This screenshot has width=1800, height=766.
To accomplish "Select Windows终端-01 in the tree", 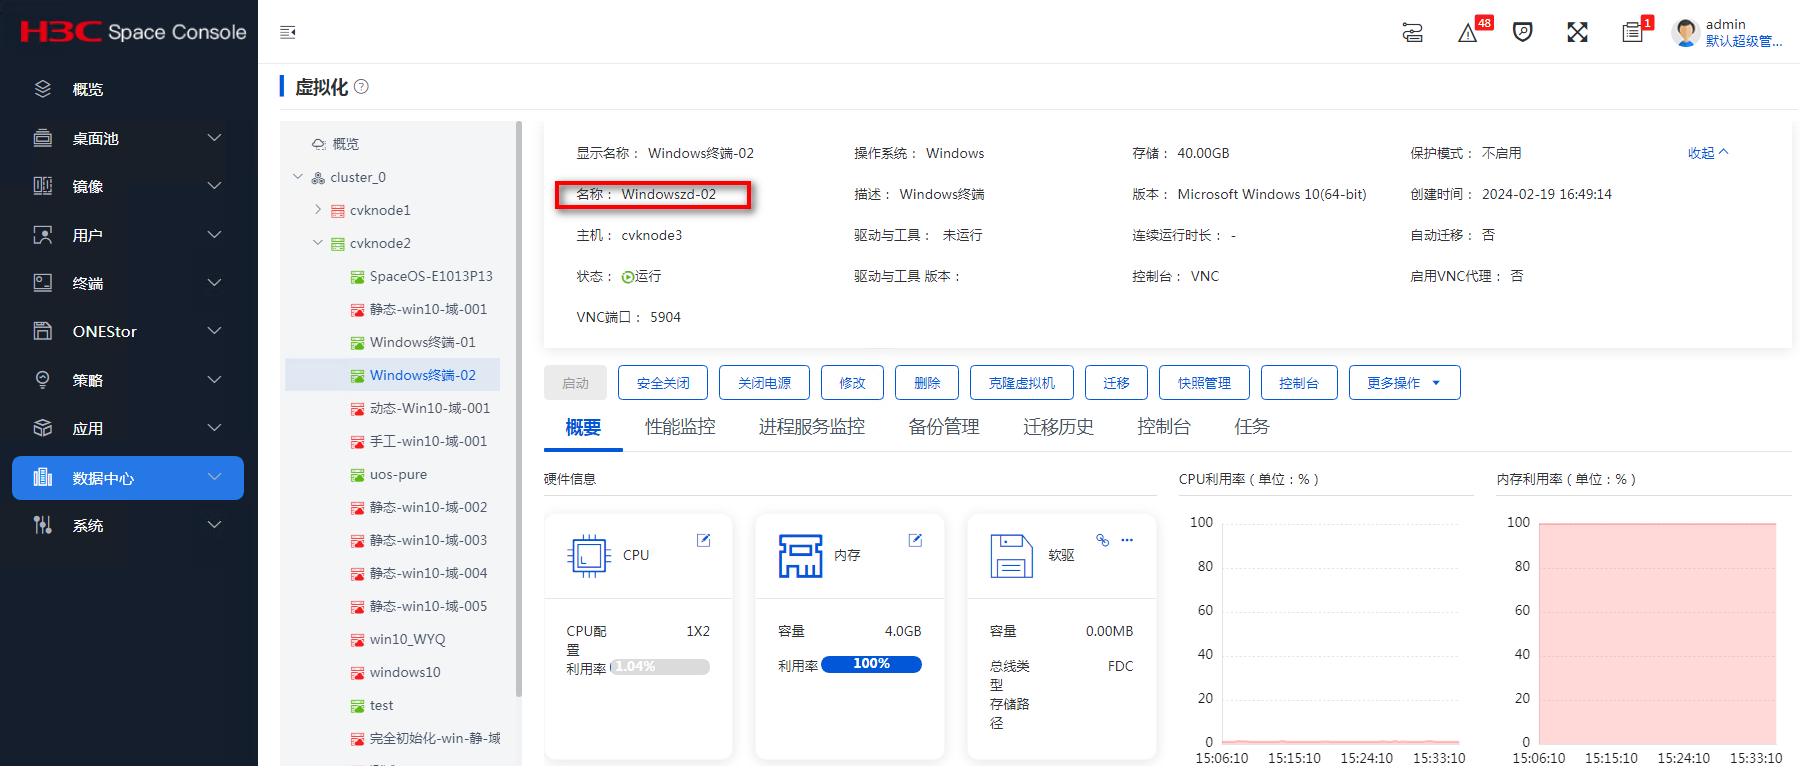I will point(422,342).
